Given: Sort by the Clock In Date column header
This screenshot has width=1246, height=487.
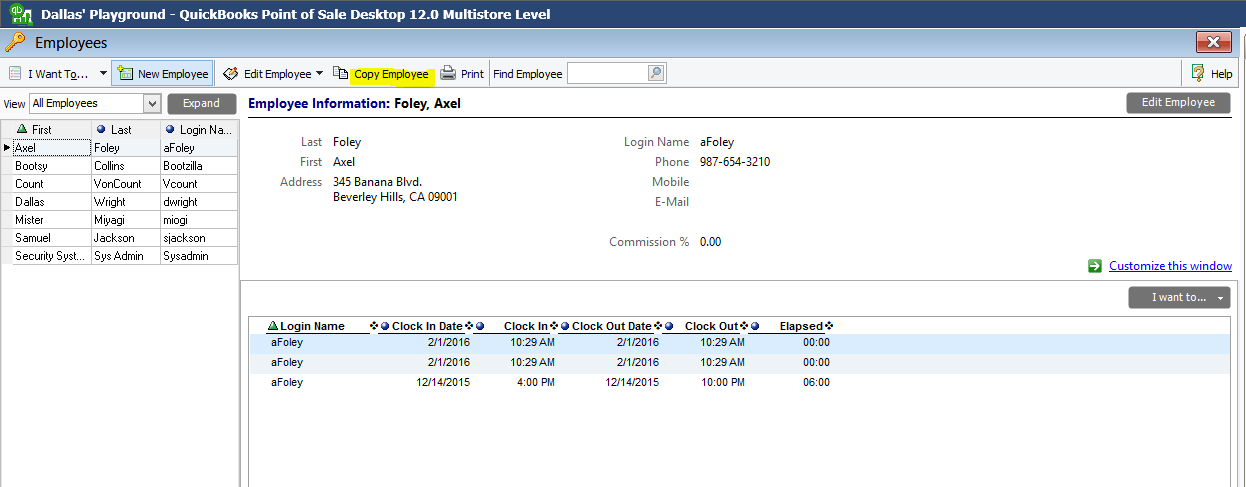Looking at the screenshot, I should point(427,326).
